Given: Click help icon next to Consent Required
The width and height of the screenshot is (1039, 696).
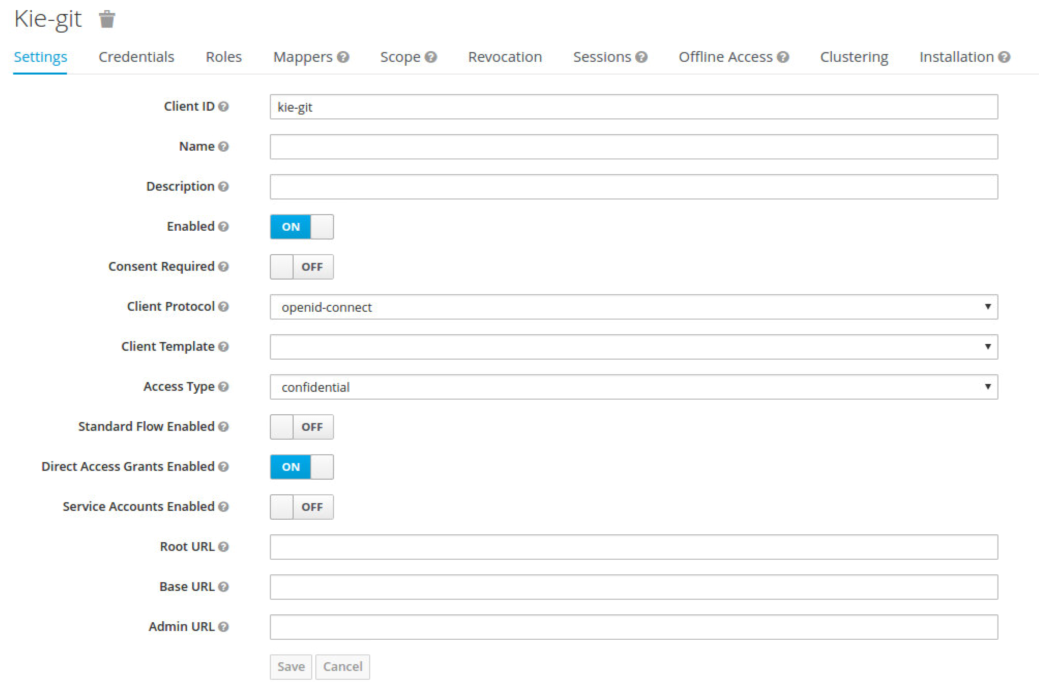Looking at the screenshot, I should pos(223,267).
